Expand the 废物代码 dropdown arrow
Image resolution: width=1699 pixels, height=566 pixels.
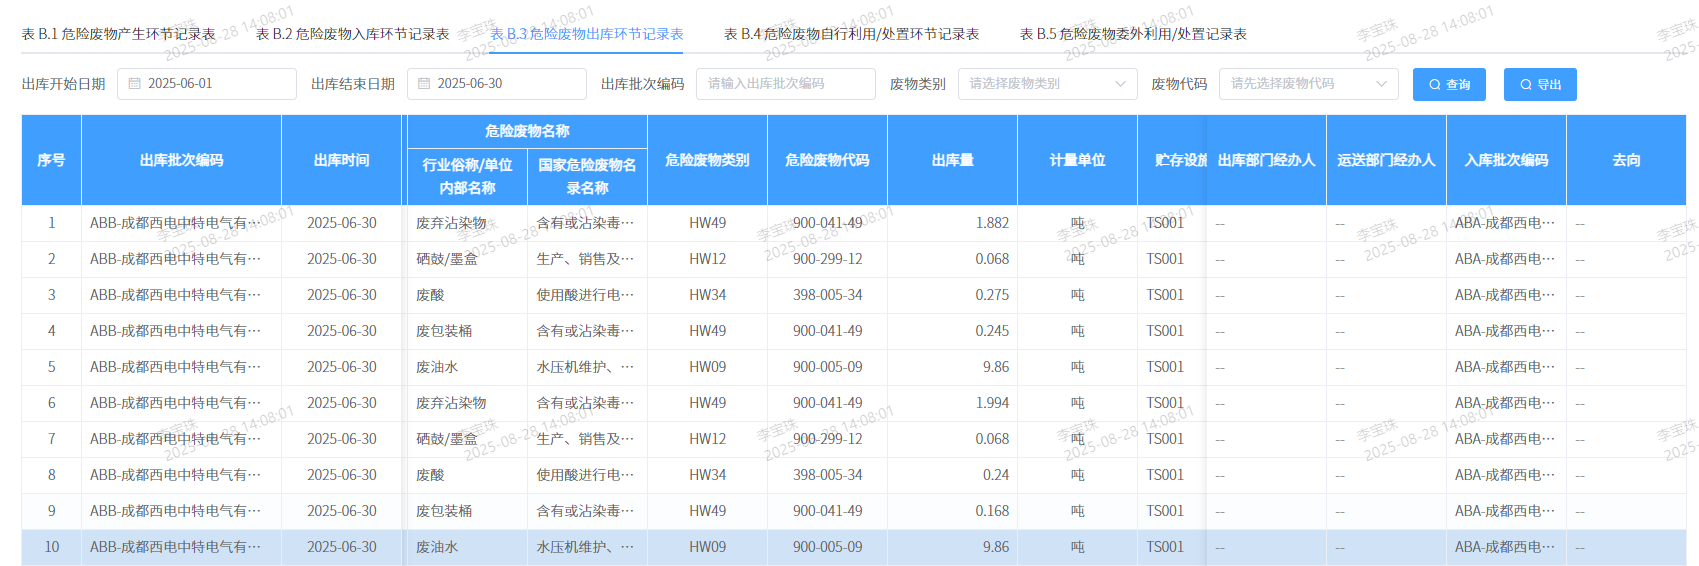pyautogui.click(x=1381, y=84)
